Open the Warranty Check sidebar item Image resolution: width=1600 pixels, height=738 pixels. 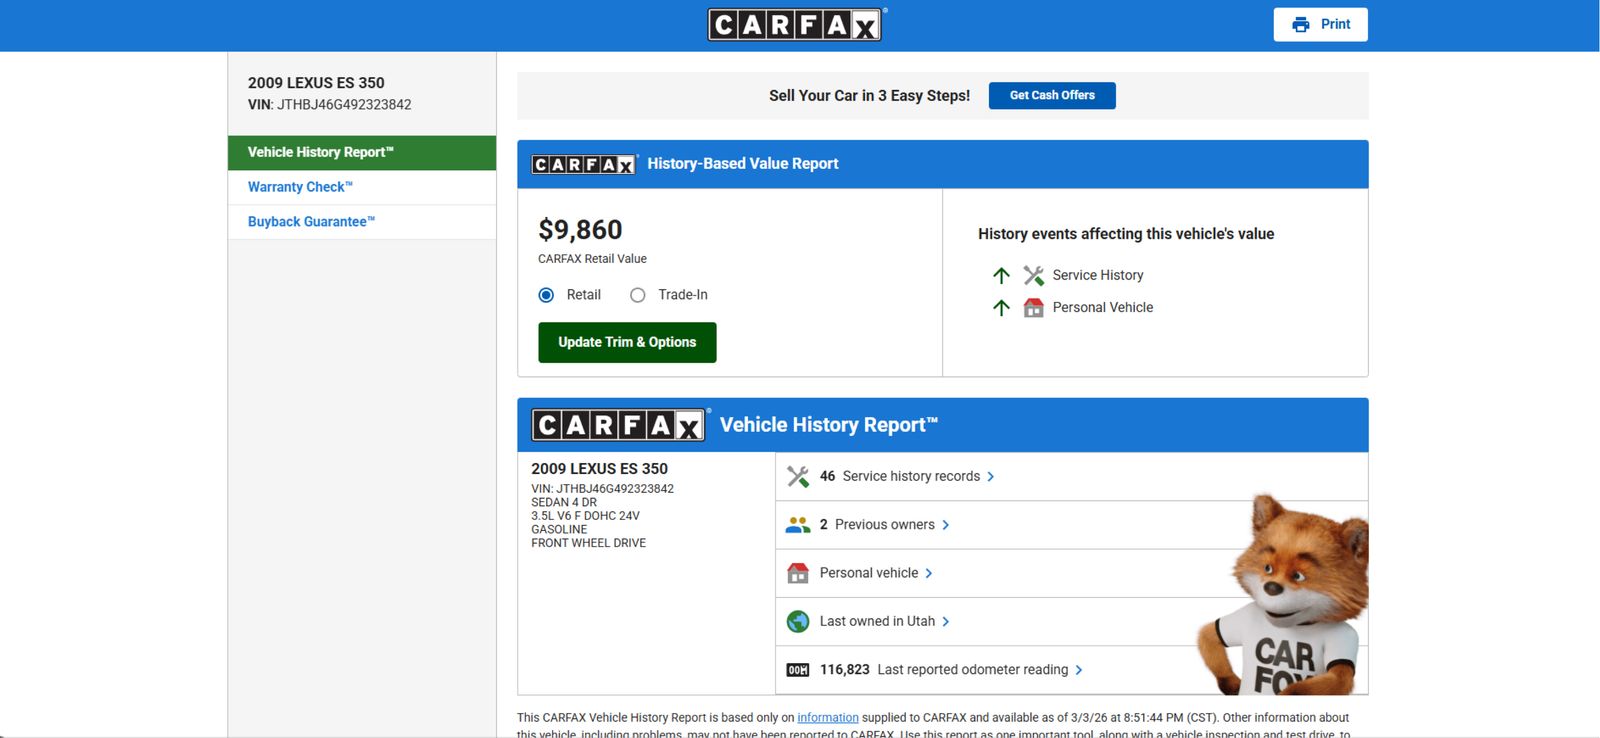coord(300,187)
